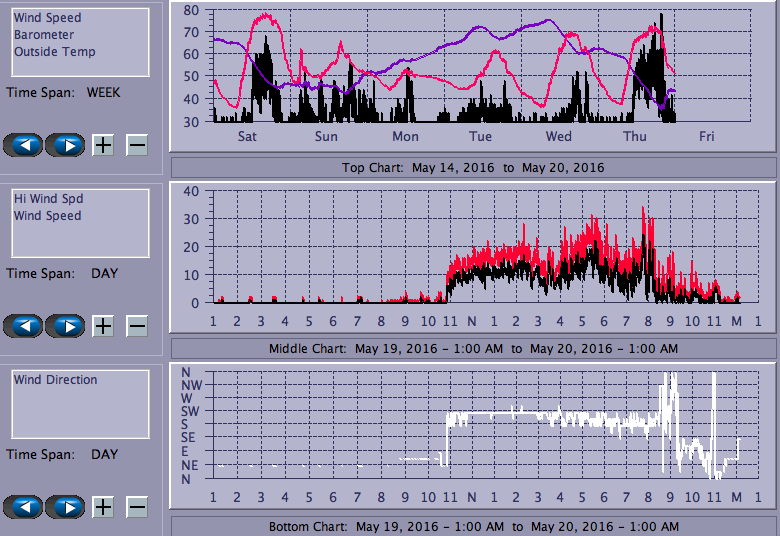780x536 pixels.
Task: Click the Bottom Chart date range bar
Action: tap(473, 526)
